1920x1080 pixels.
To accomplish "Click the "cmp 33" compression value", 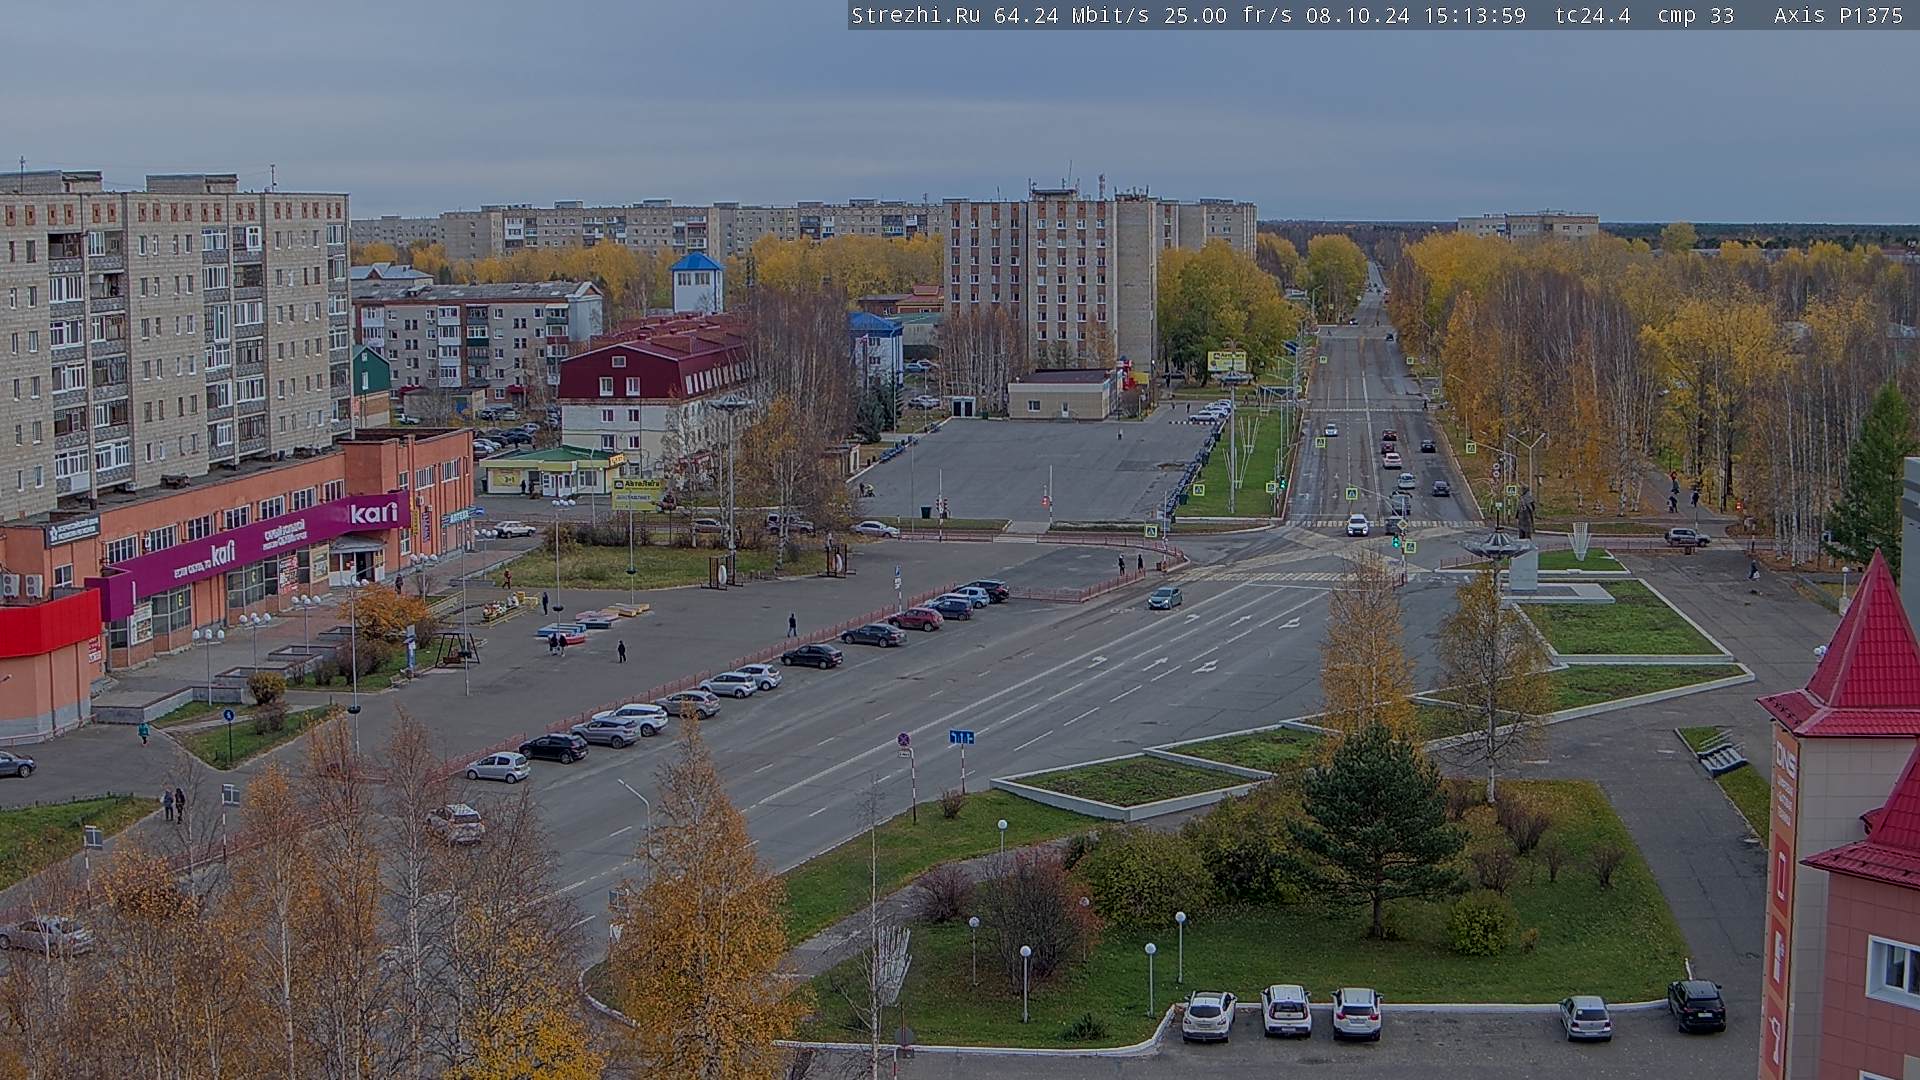I will [1696, 15].
